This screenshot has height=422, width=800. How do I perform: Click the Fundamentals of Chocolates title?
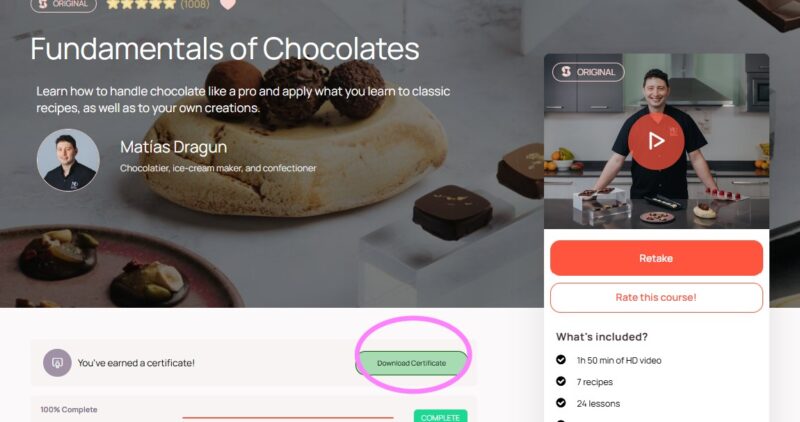[224, 49]
